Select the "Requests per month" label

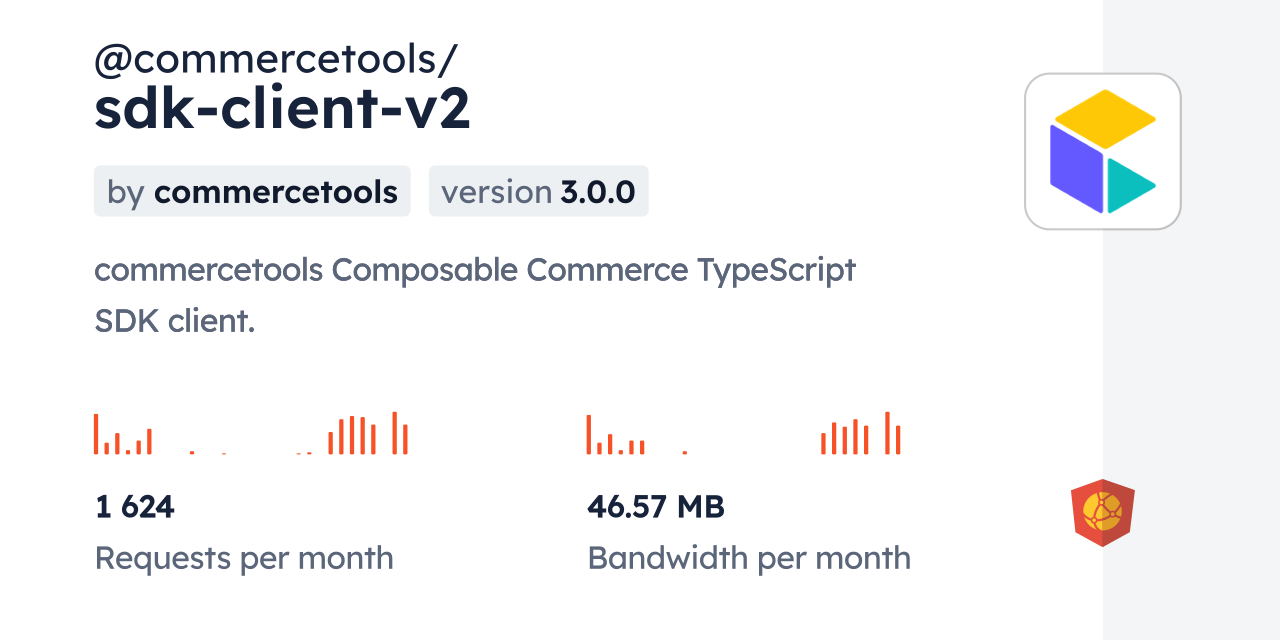[x=244, y=558]
